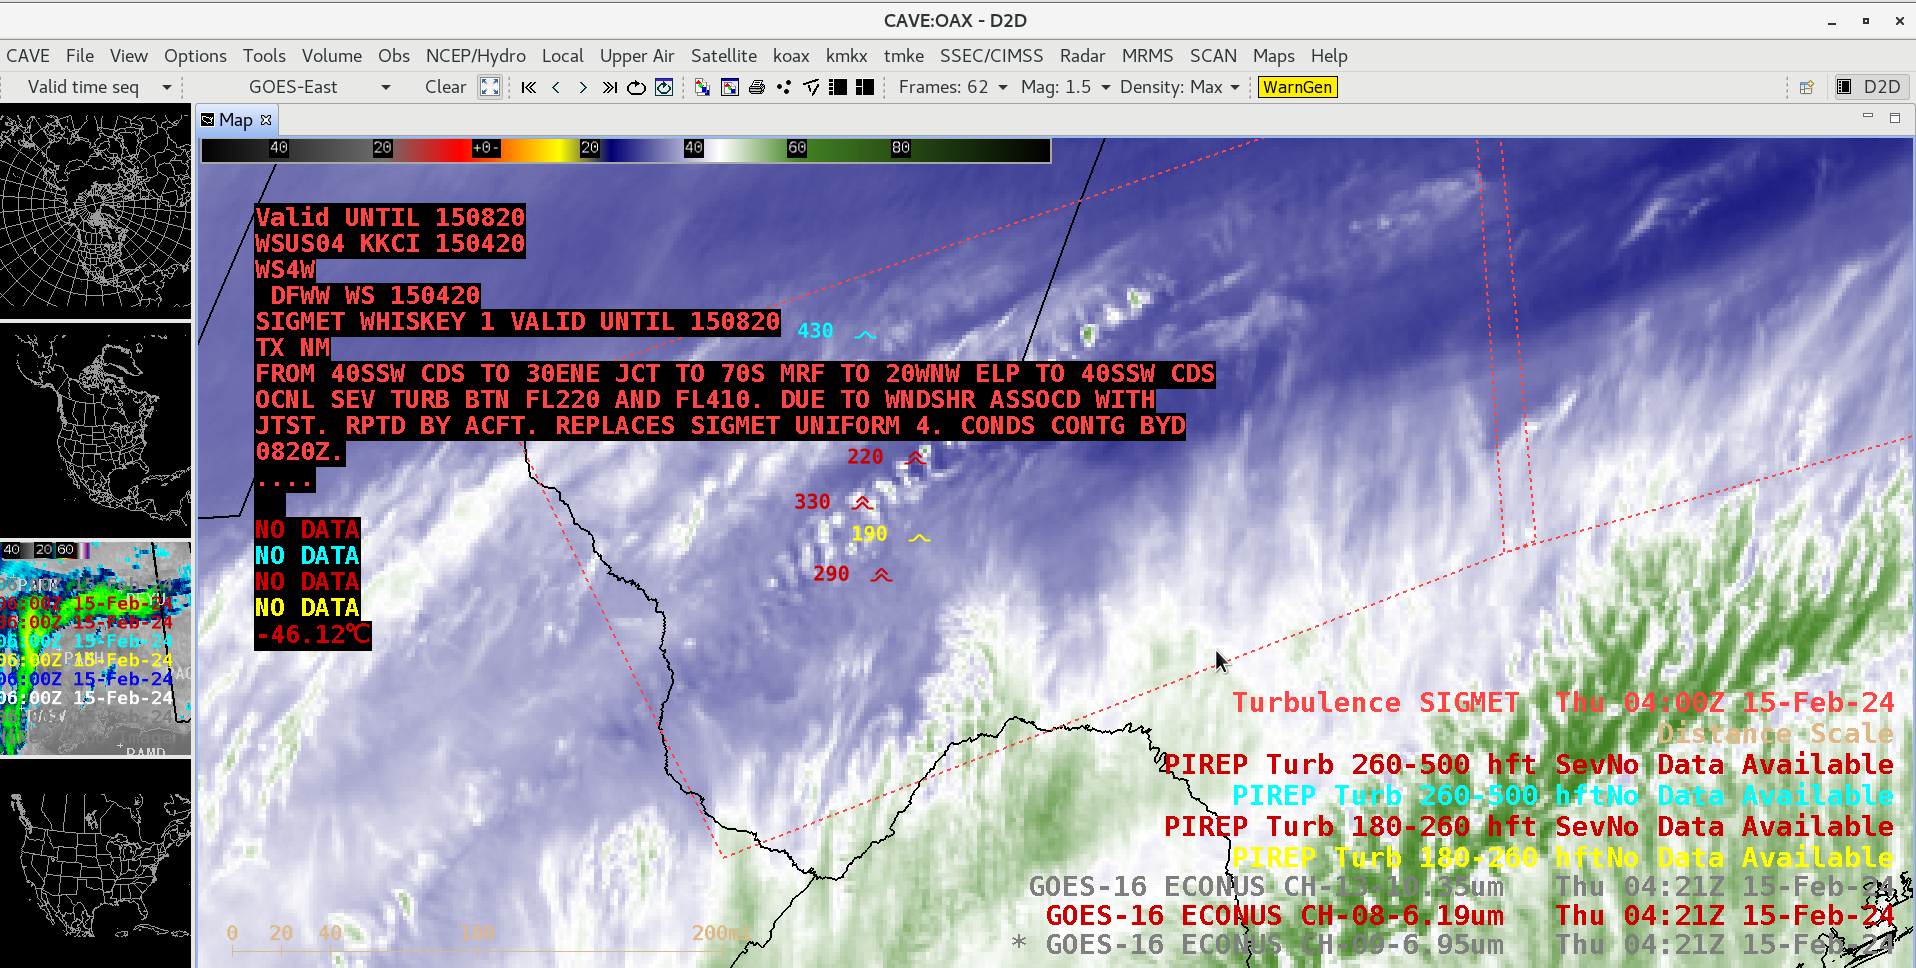Switch to single-panel side layout icon
The height and width of the screenshot is (968, 1916).
click(838, 87)
